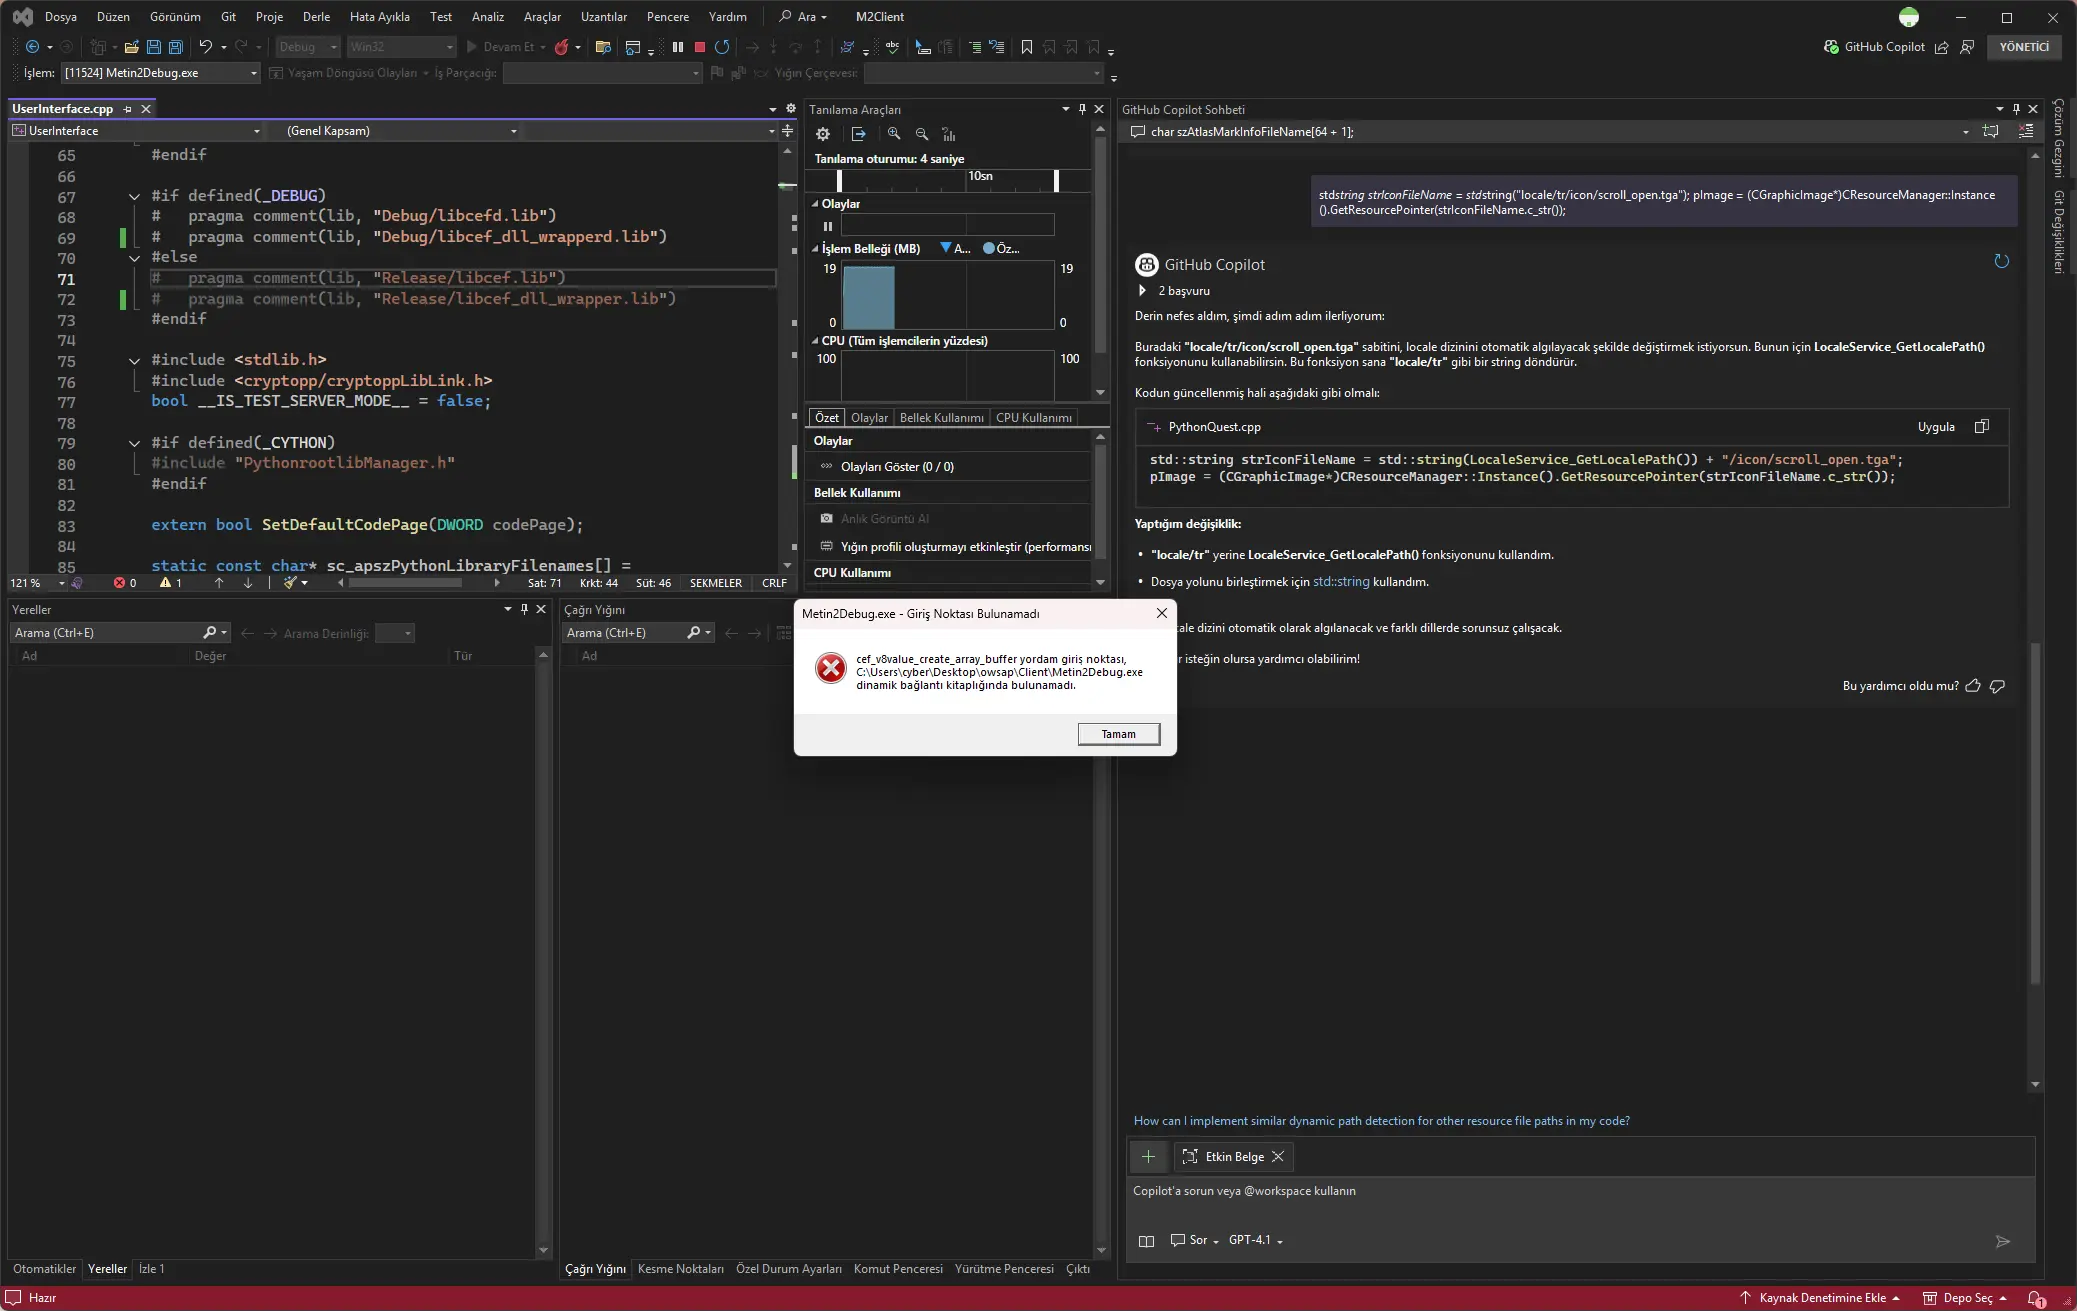
Task: Click the diagnostics output export icon
Action: point(858,134)
